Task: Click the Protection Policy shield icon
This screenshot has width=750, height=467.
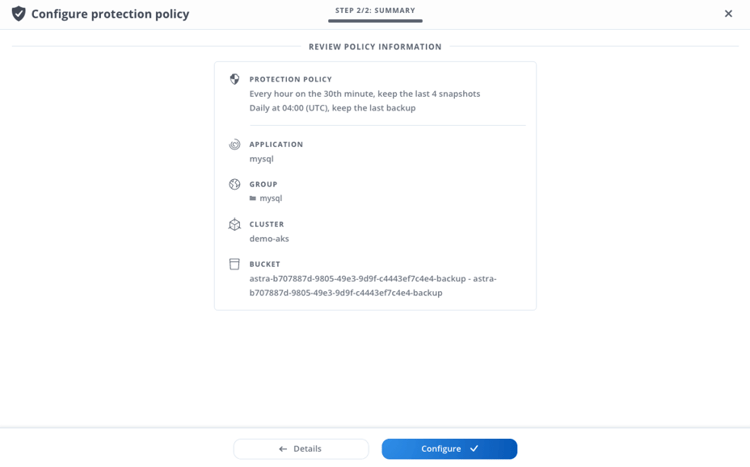Action: pos(235,79)
